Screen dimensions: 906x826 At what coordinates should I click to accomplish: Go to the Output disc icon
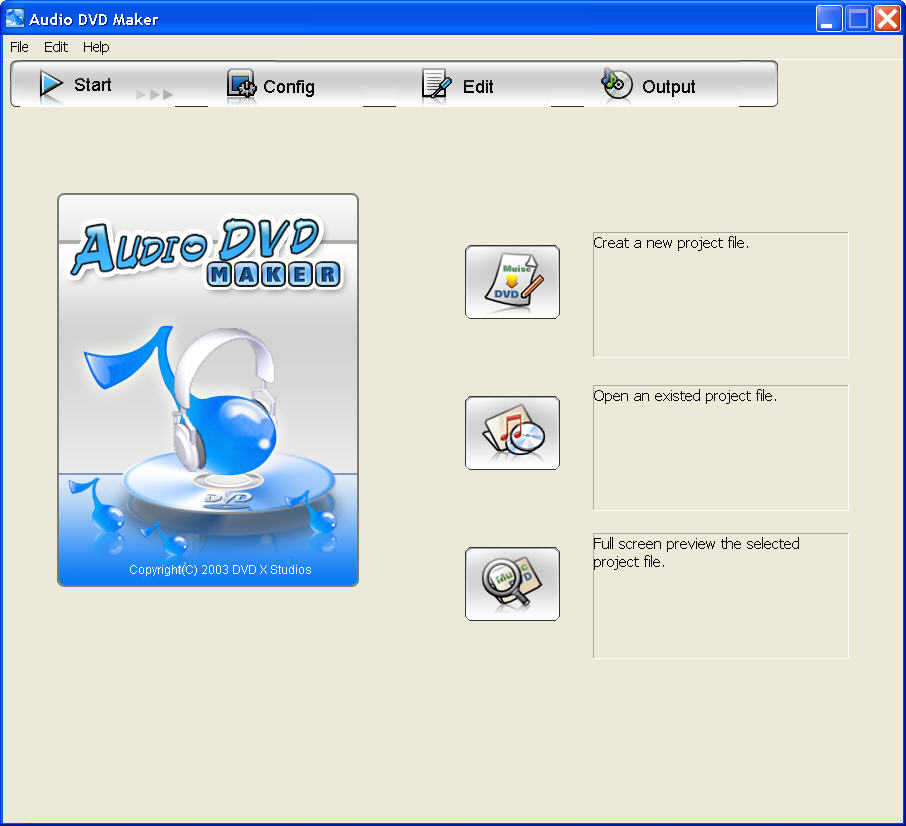pos(617,84)
